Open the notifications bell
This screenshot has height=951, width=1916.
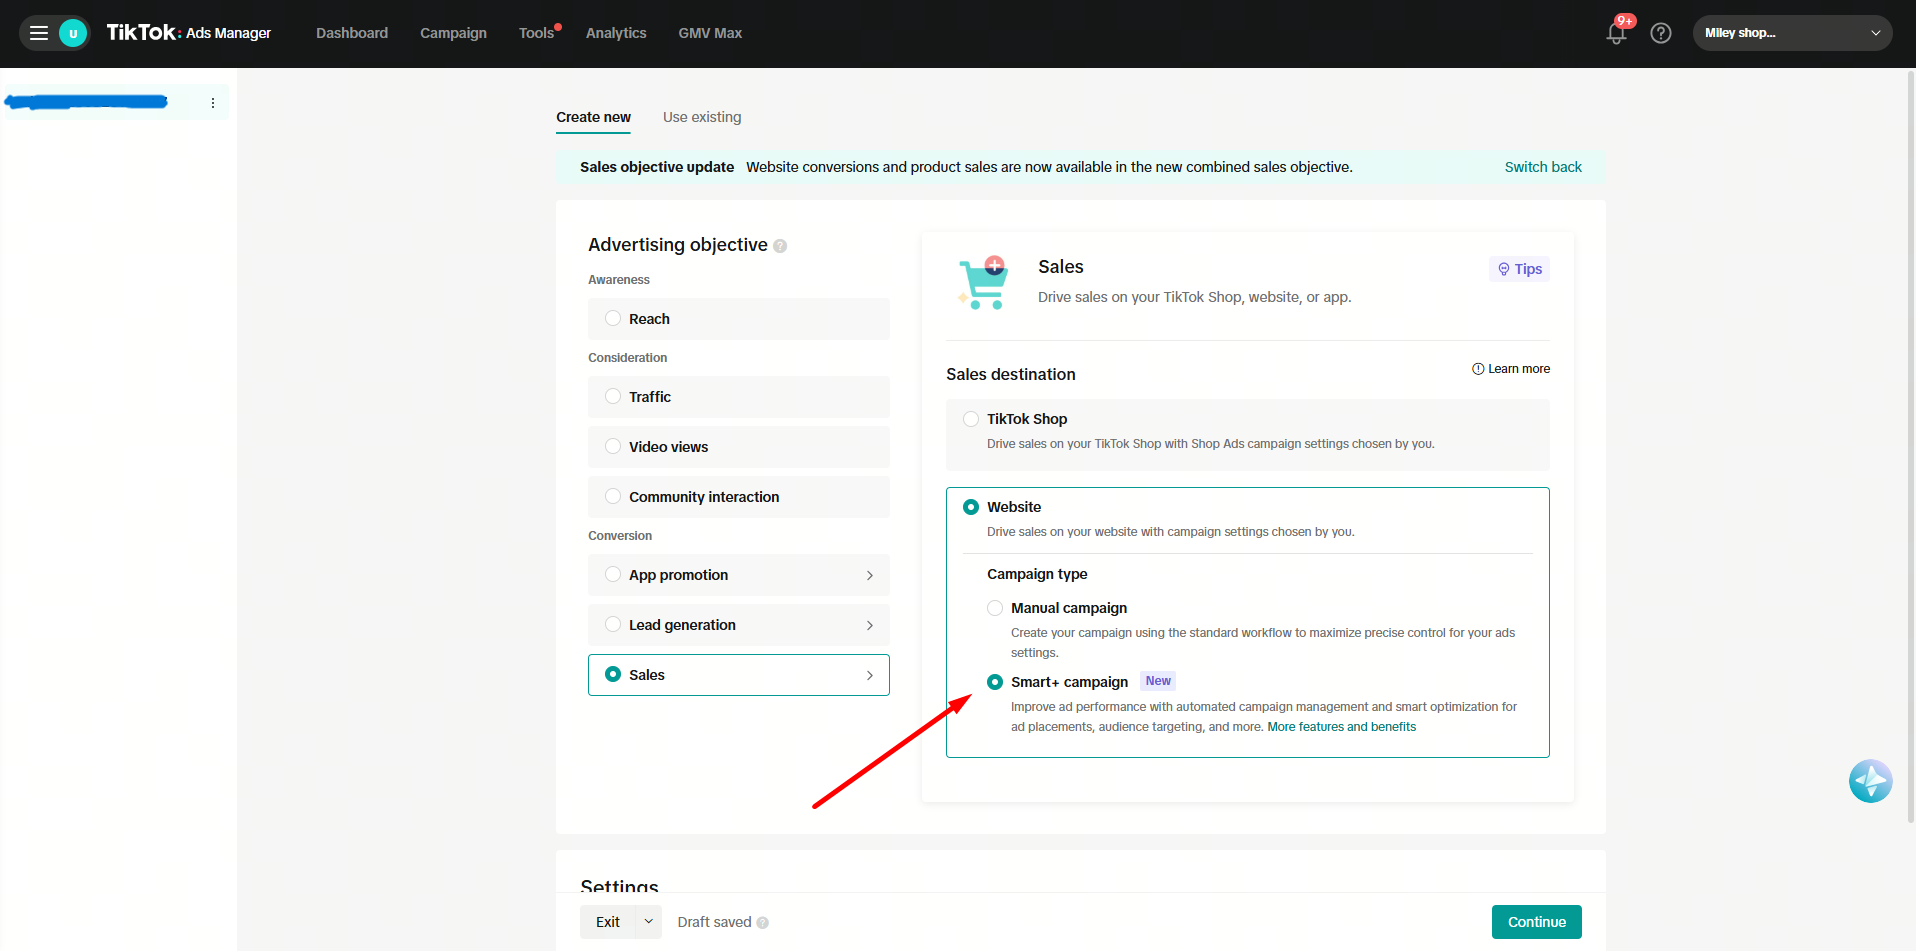coord(1616,33)
